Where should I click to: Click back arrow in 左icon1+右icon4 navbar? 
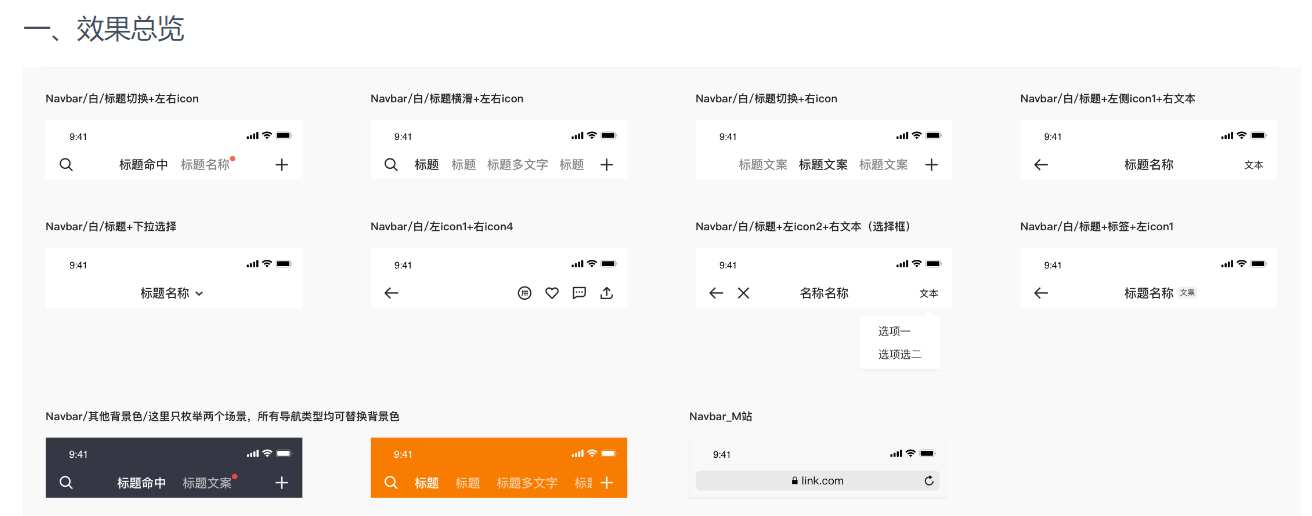click(x=391, y=293)
